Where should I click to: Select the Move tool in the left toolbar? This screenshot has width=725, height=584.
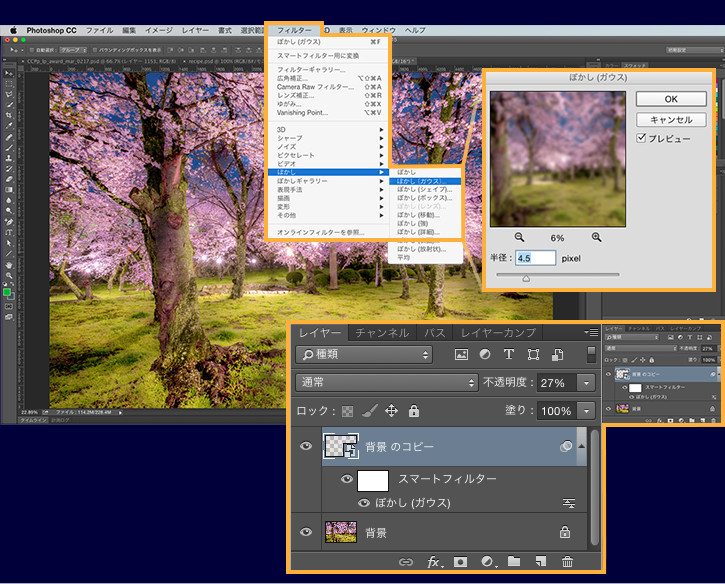tap(9, 74)
